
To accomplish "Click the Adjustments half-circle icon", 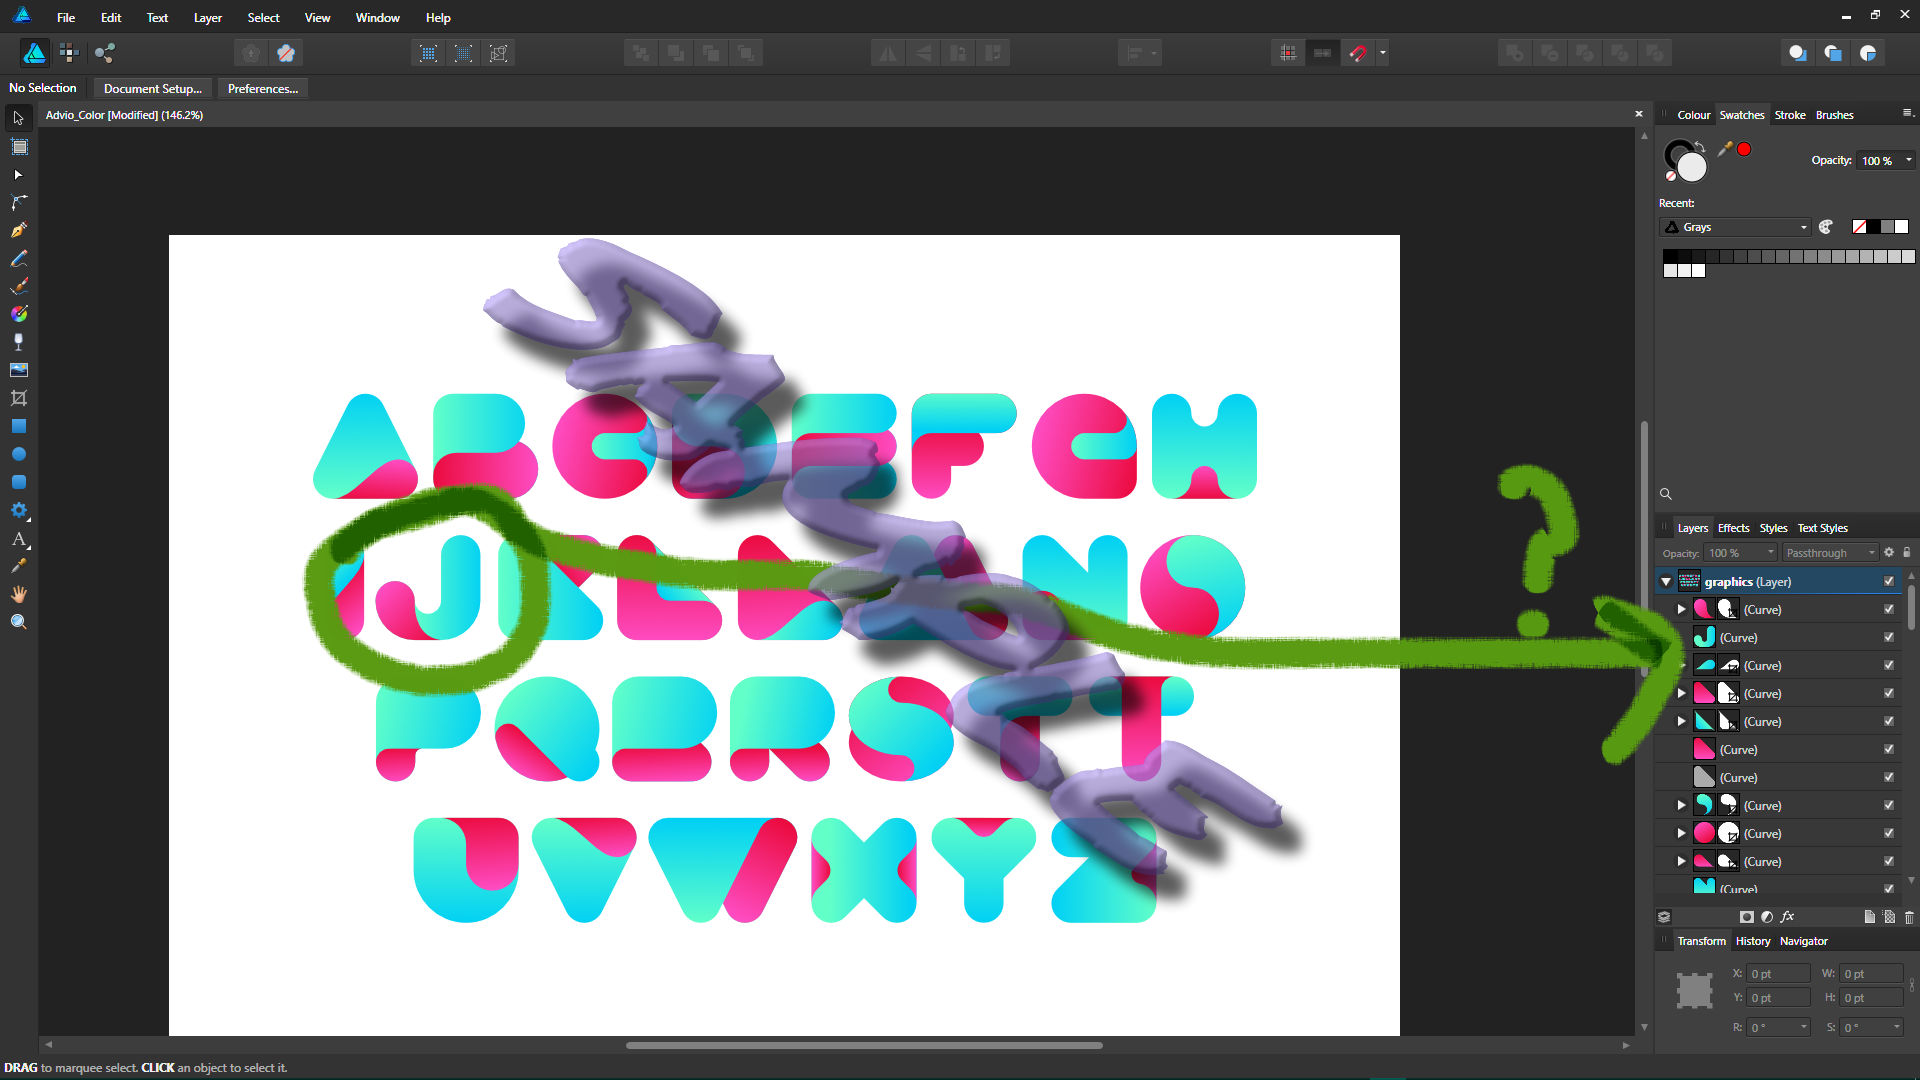I will click(1767, 917).
